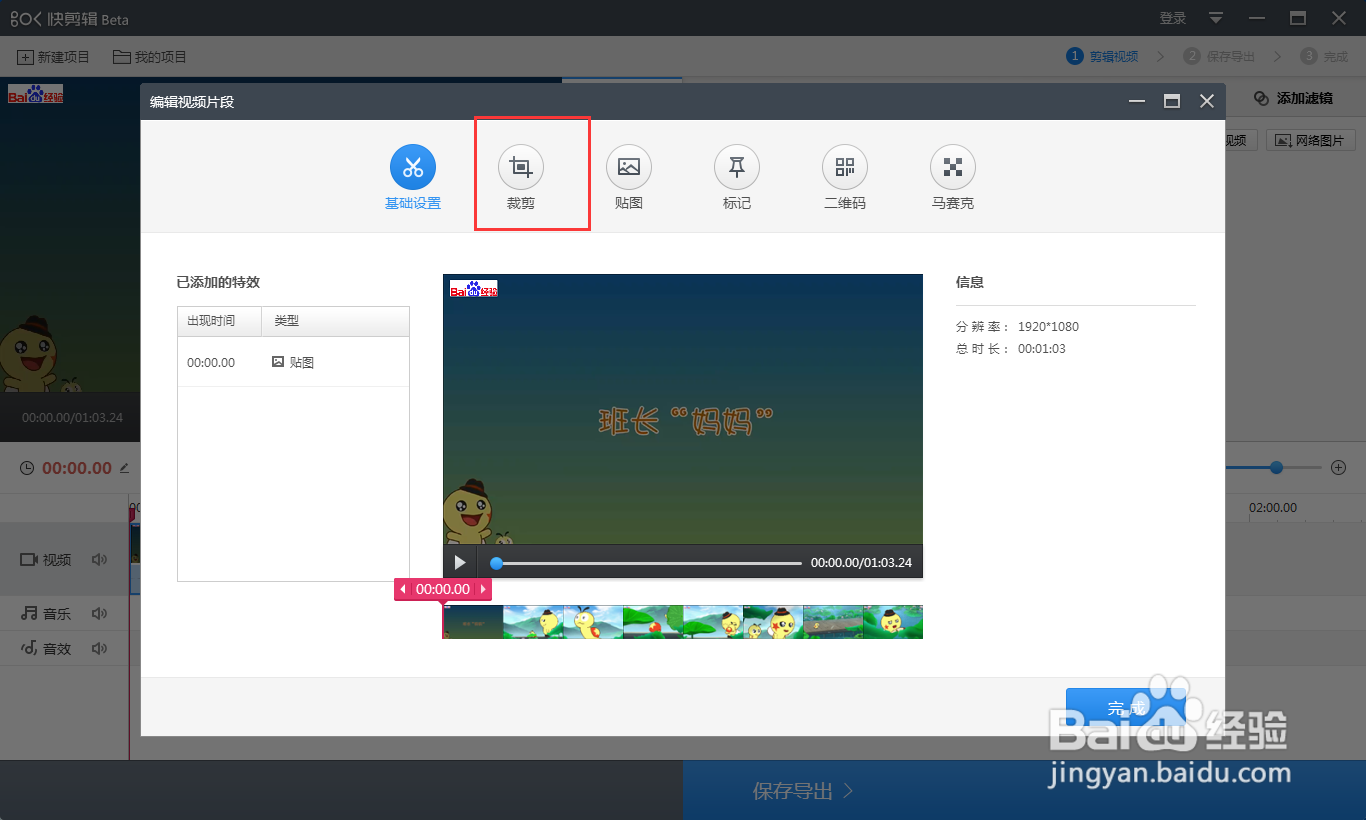
Task: Open the title bar dropdown menu icon
Action: pos(1216,18)
